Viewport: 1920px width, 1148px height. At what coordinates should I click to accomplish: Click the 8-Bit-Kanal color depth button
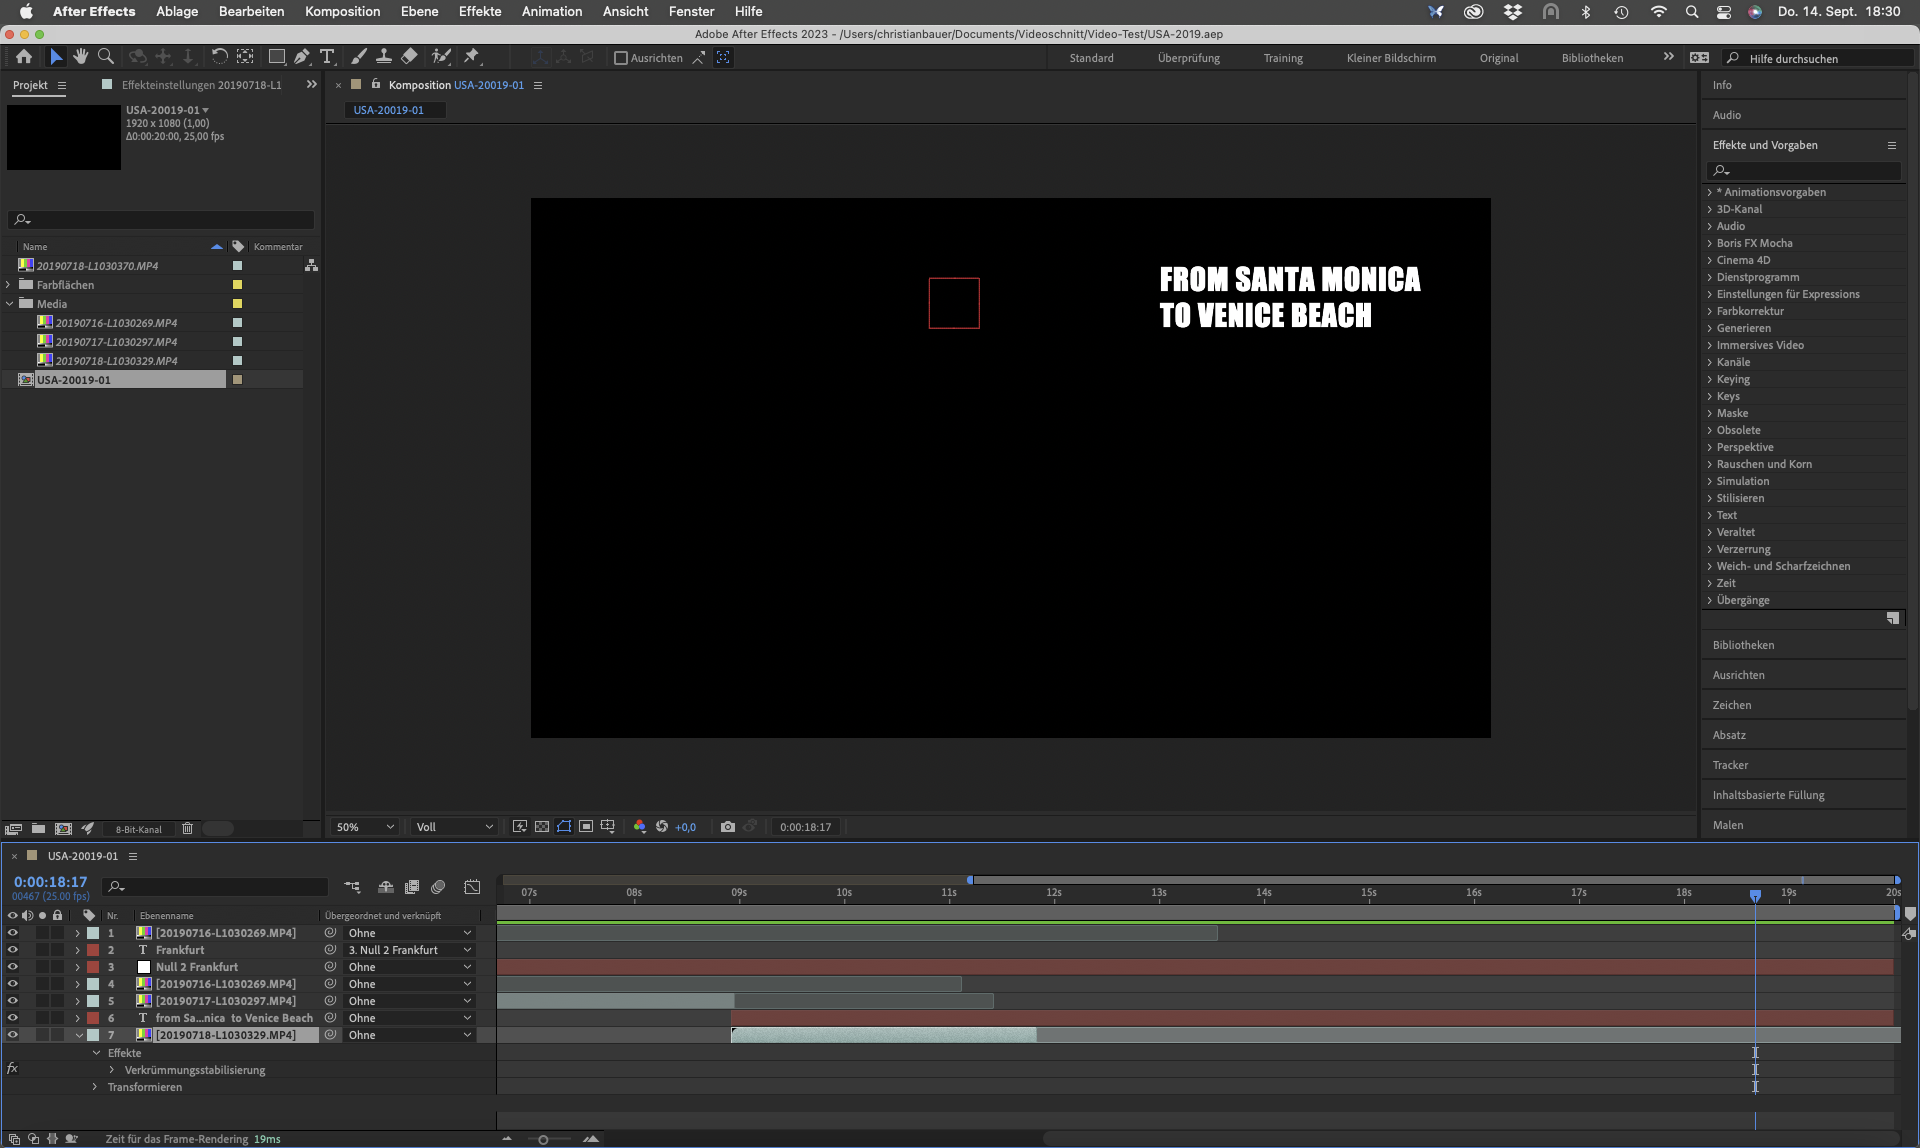(x=138, y=829)
